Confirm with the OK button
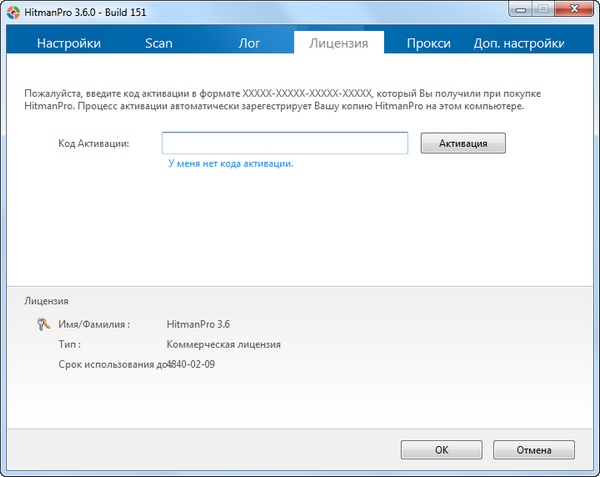 tap(441, 450)
